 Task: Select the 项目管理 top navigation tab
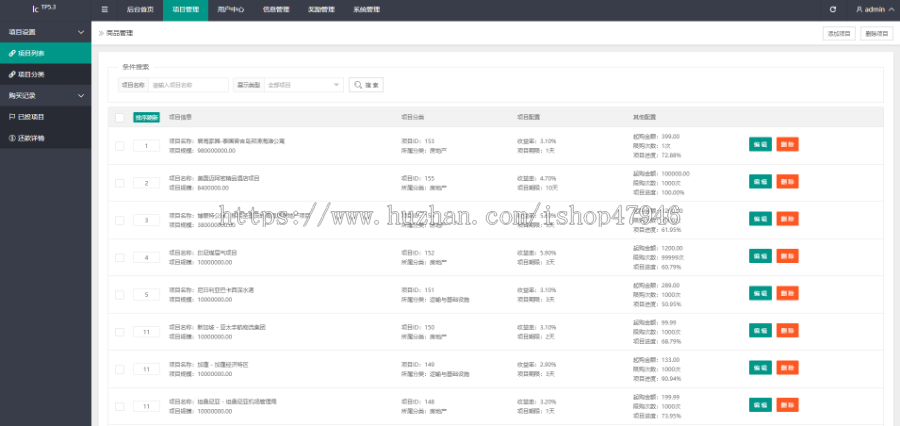point(185,10)
